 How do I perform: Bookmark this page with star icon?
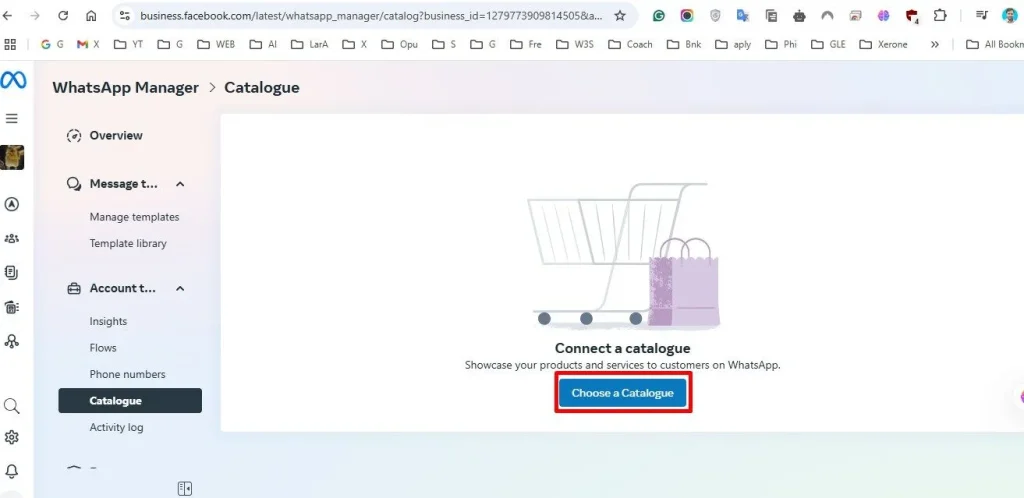pos(620,16)
